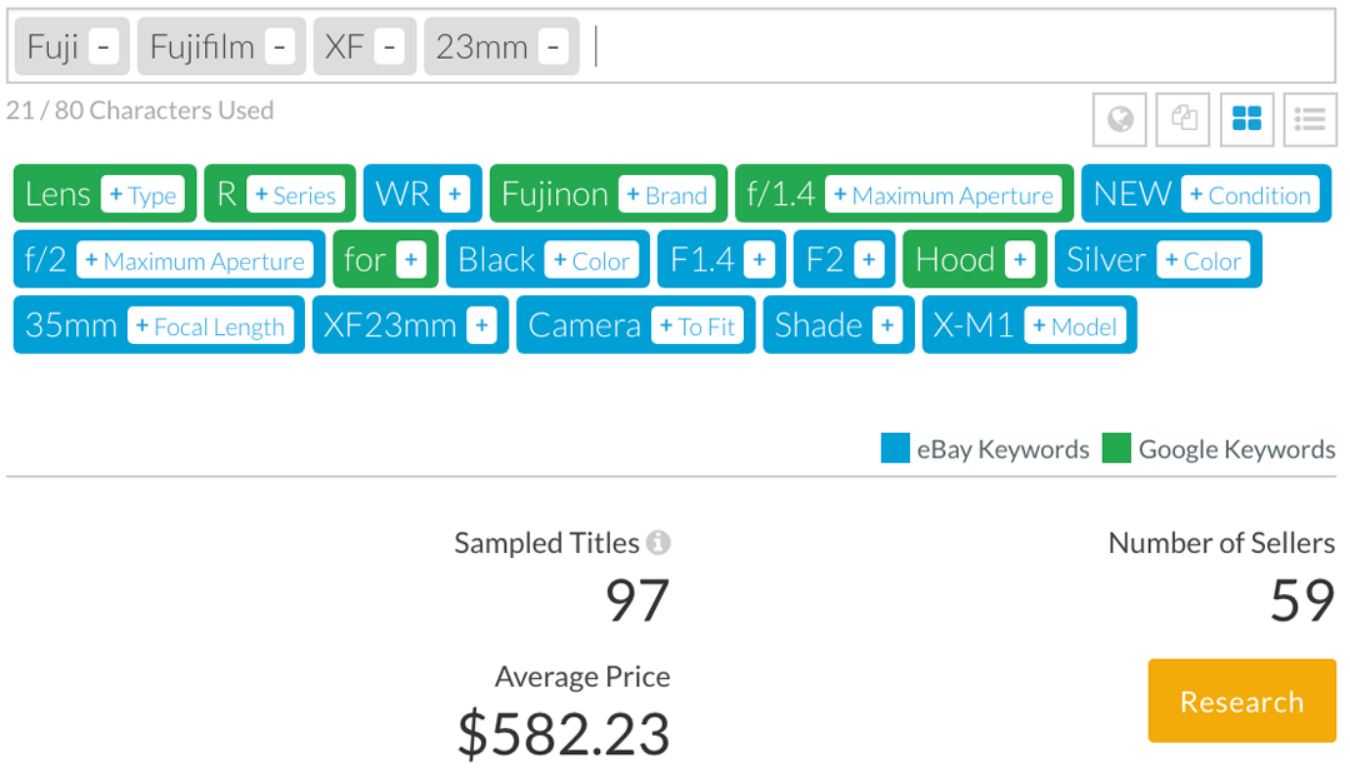Click the globe icon button
1350x773 pixels.
point(1120,120)
